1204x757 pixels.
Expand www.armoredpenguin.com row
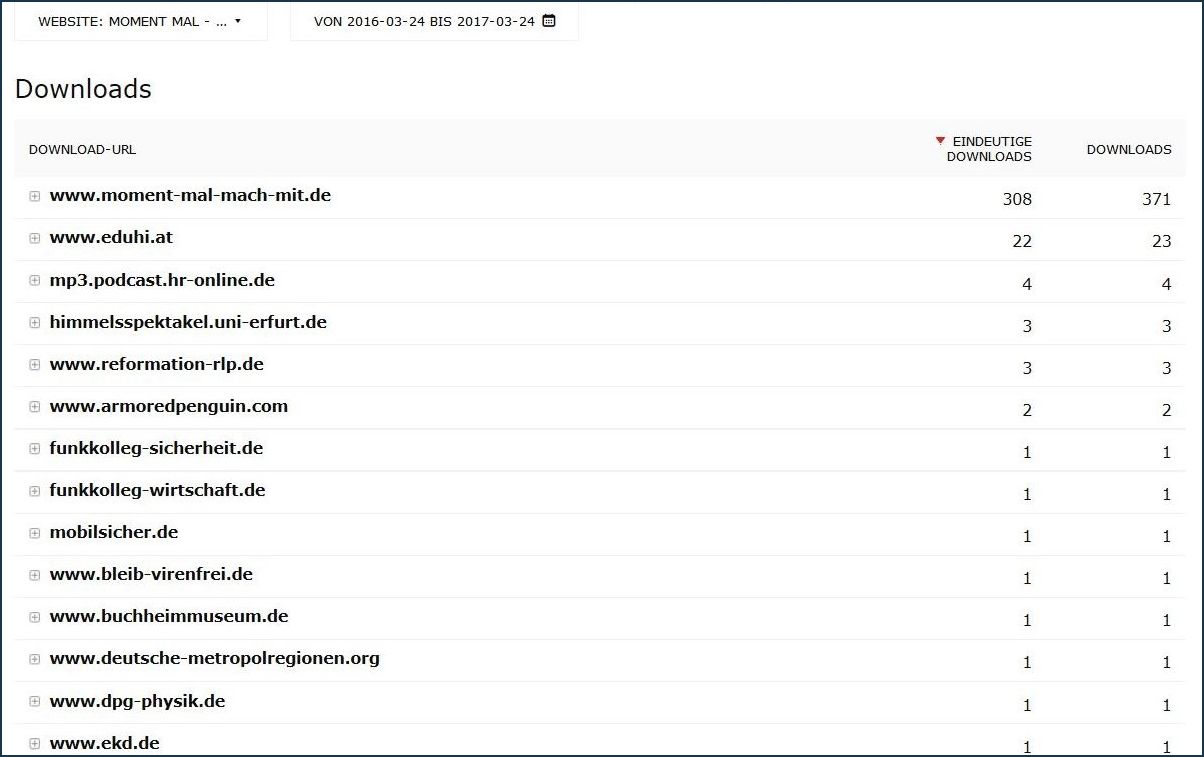(35, 407)
